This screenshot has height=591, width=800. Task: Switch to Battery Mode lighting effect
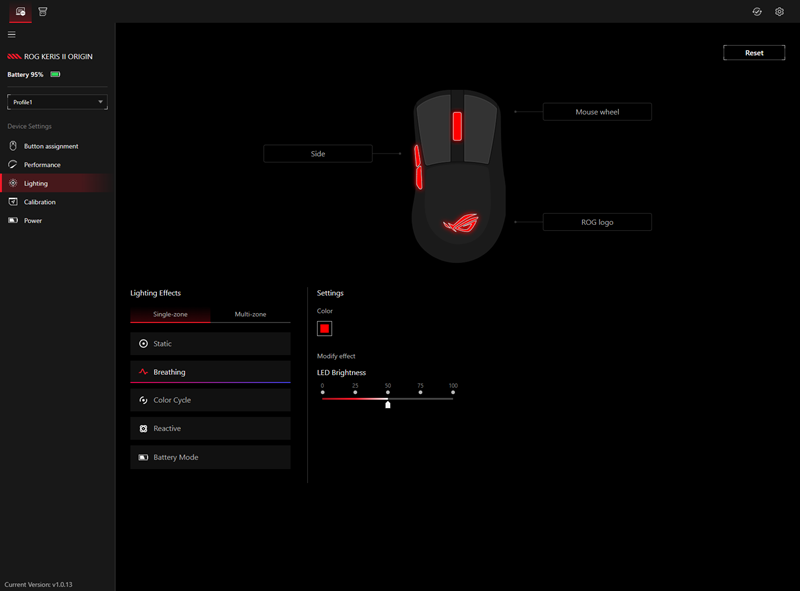click(x=210, y=457)
